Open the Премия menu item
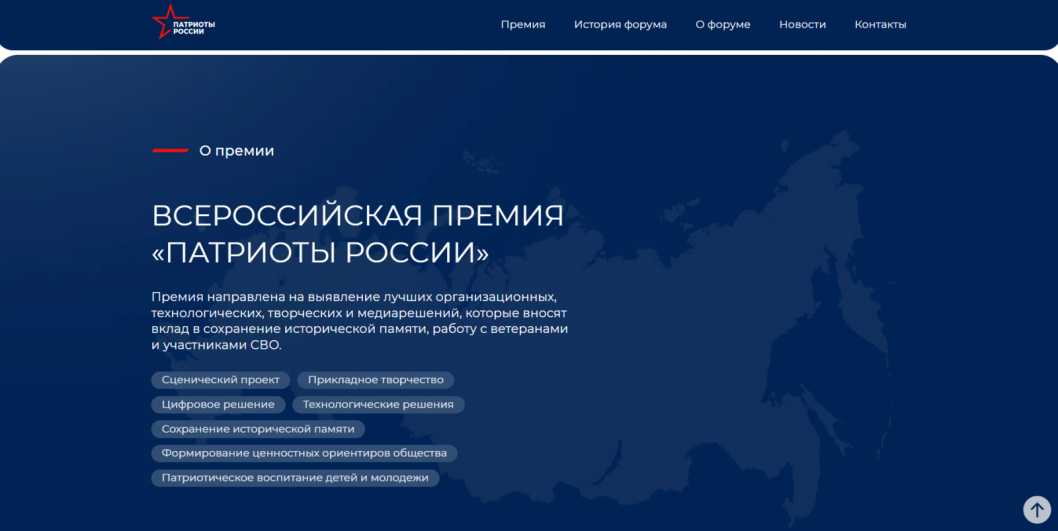The height and width of the screenshot is (531, 1058). [x=523, y=24]
